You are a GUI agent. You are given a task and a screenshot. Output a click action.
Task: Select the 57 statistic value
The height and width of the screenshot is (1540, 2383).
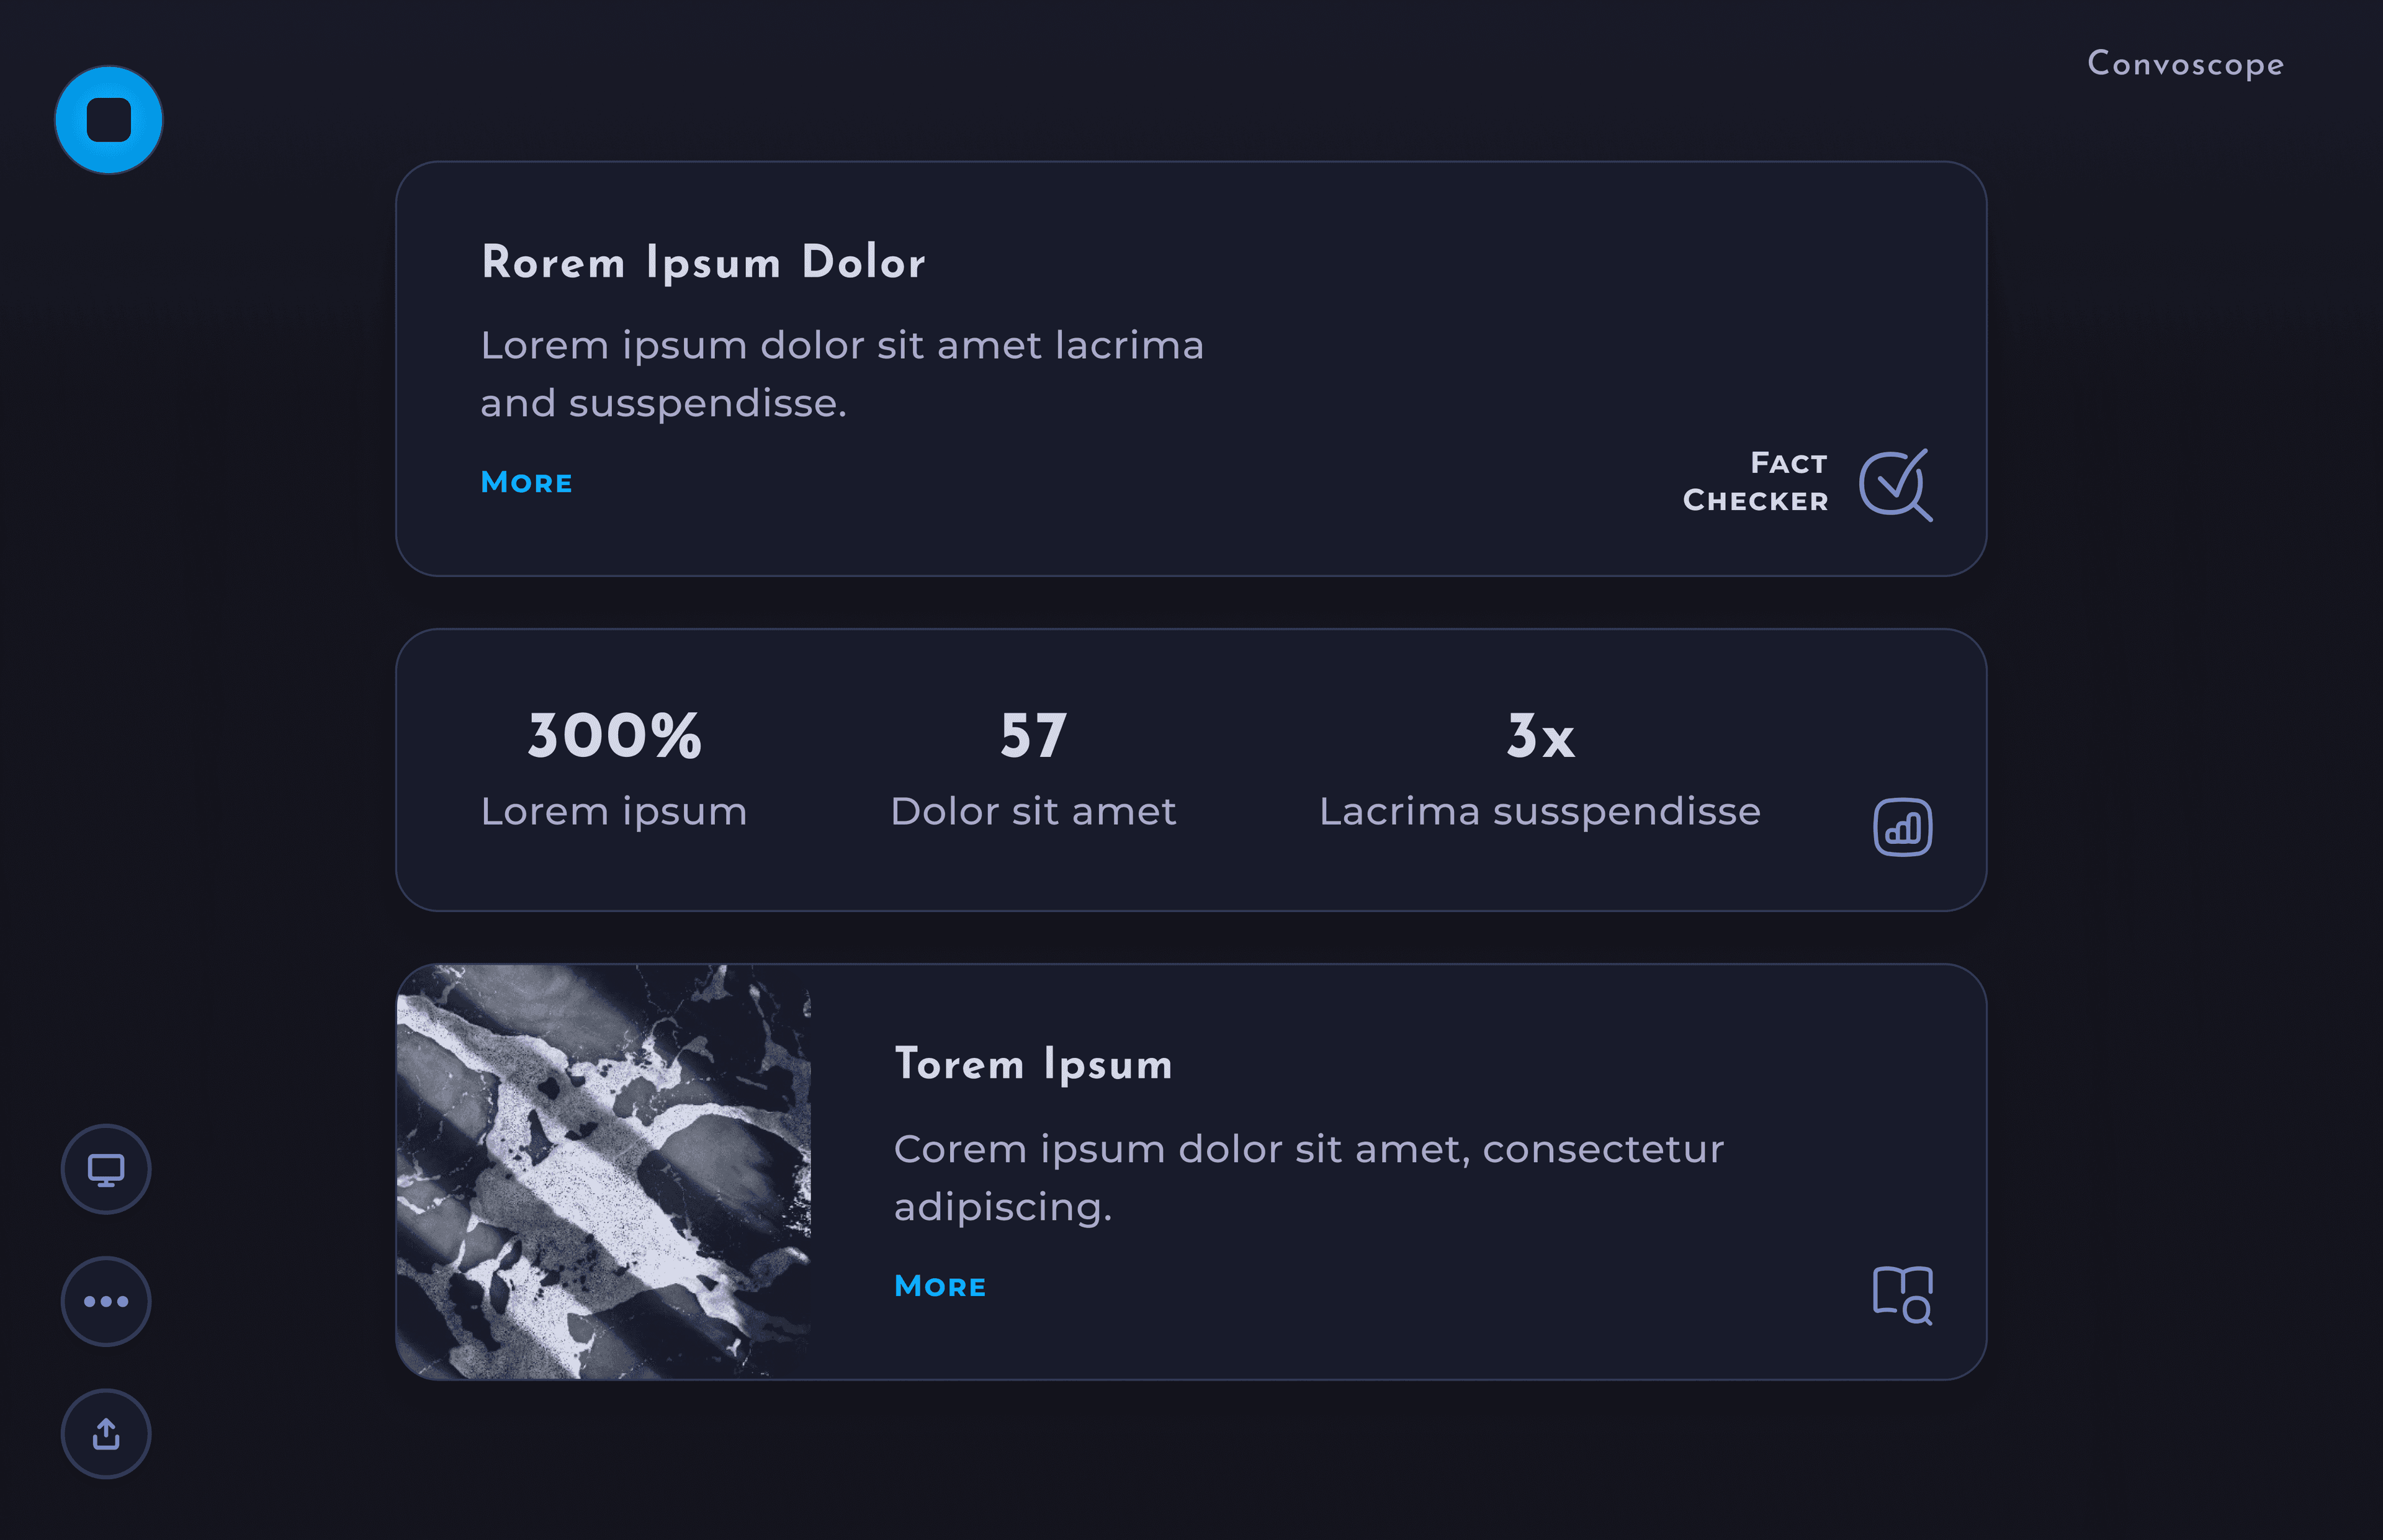coord(1033,736)
